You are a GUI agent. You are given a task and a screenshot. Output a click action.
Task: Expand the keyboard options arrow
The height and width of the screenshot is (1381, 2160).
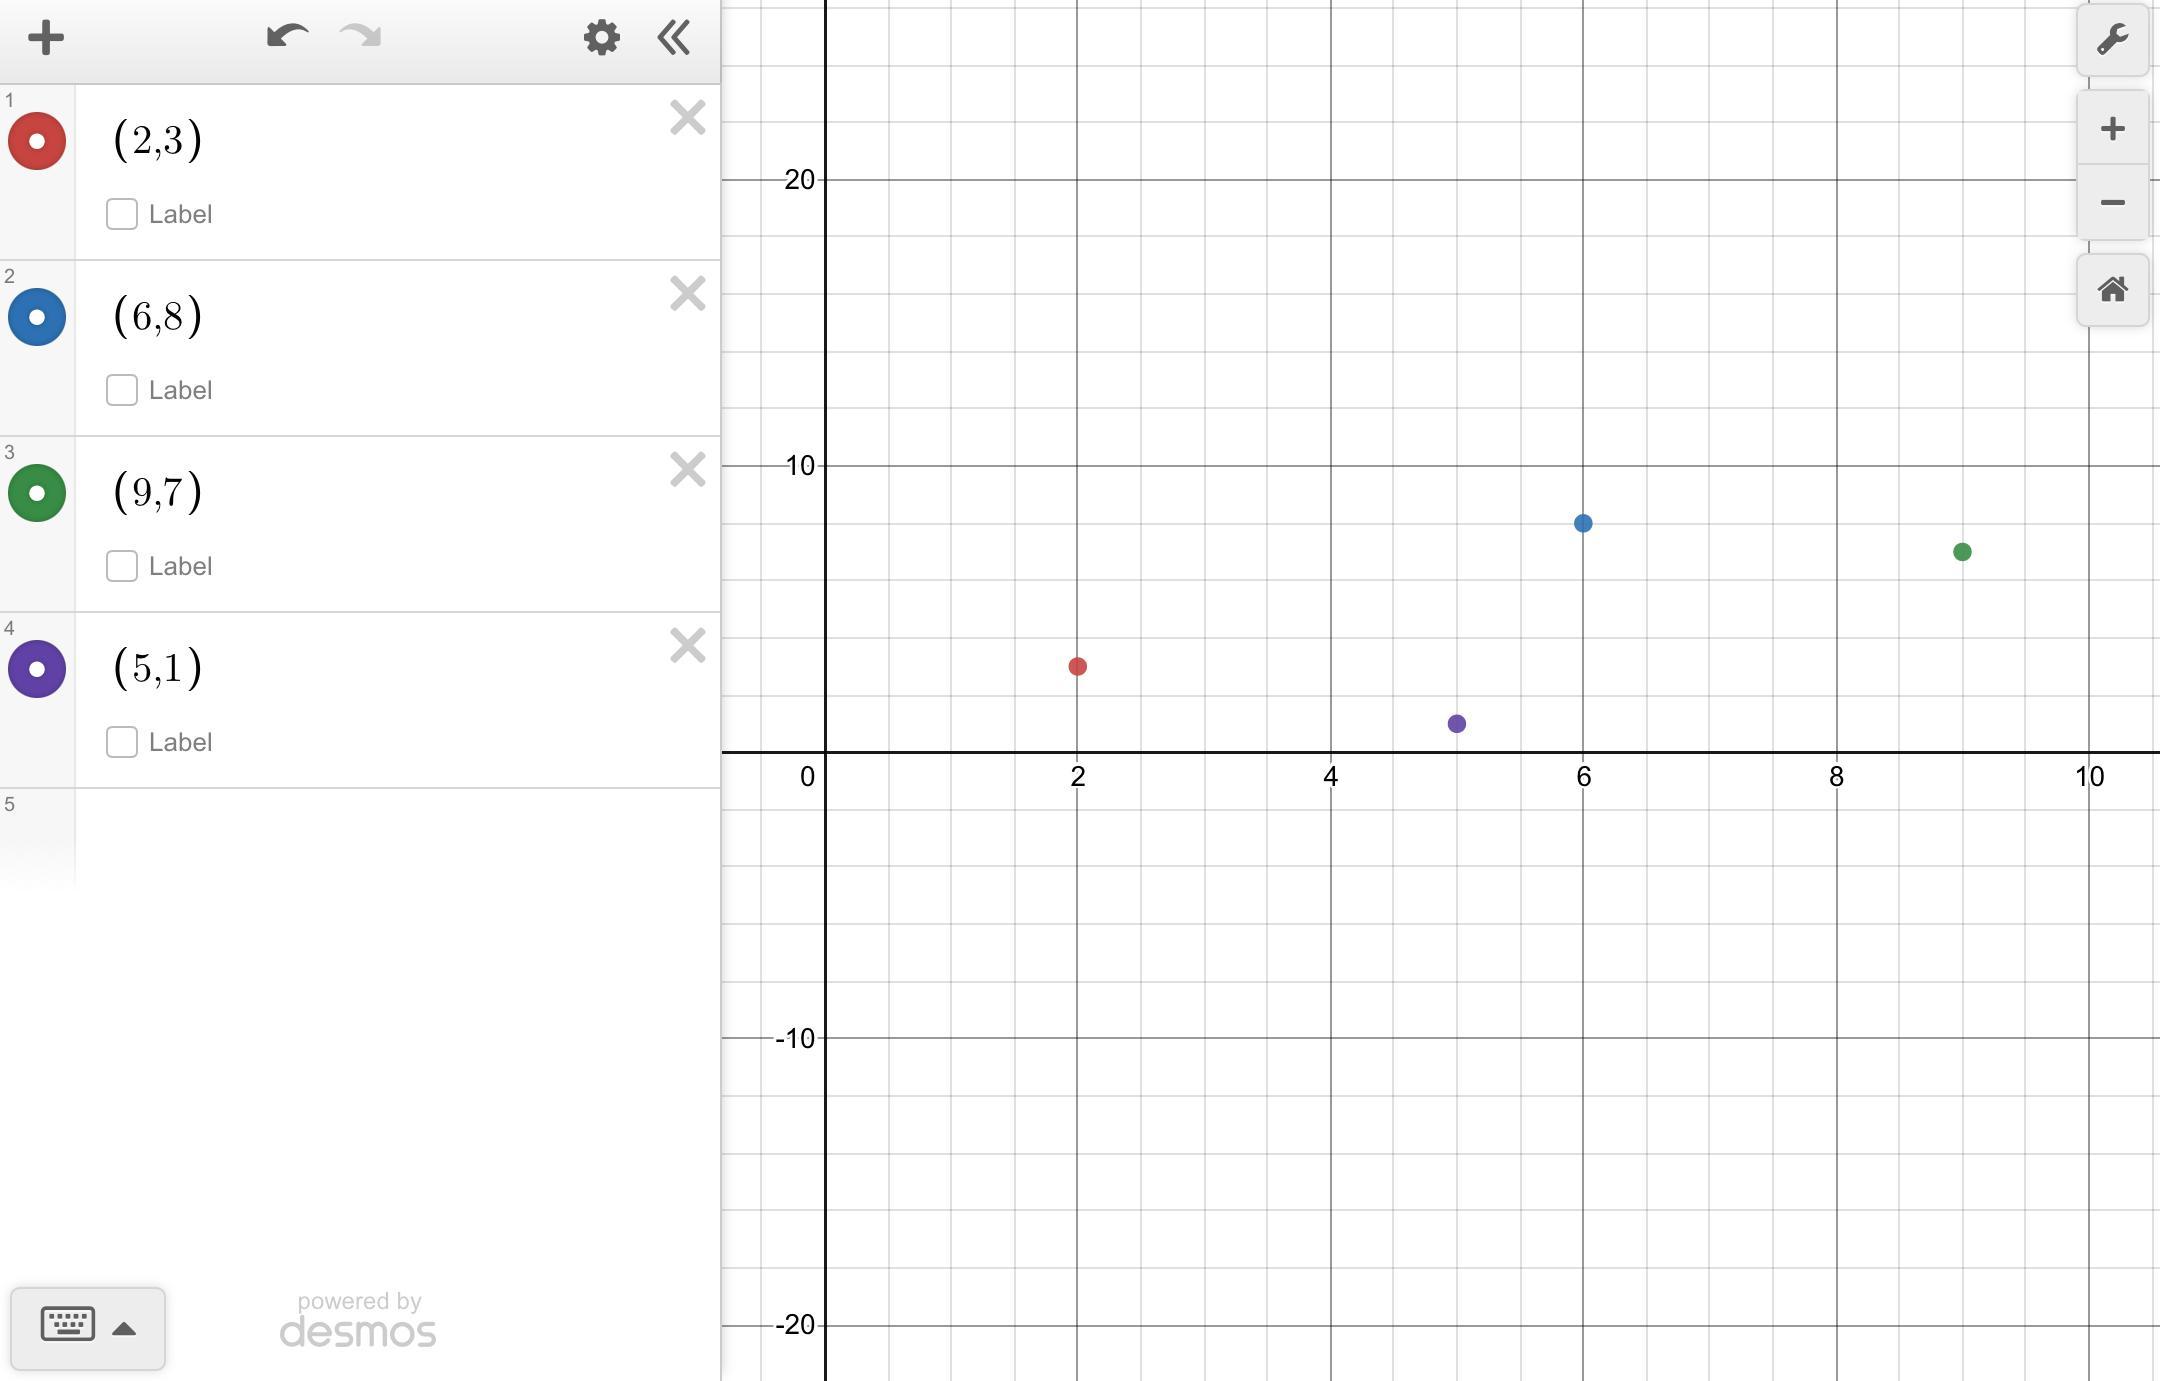pyautogui.click(x=124, y=1329)
